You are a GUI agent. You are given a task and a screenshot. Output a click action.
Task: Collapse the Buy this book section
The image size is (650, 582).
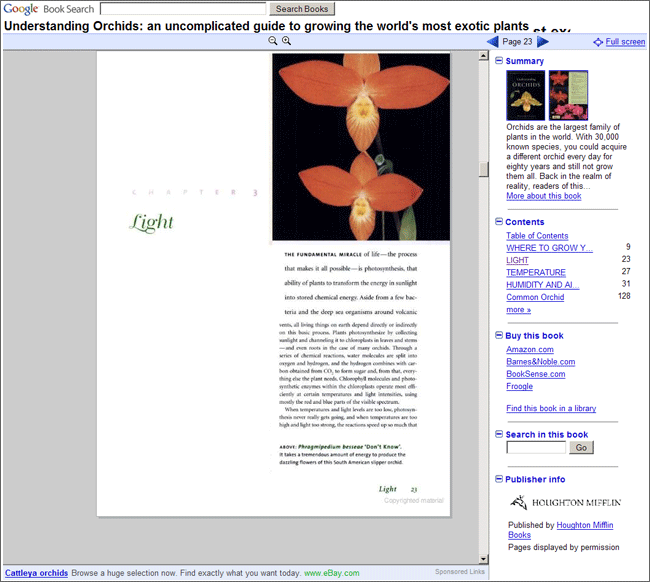pos(499,336)
